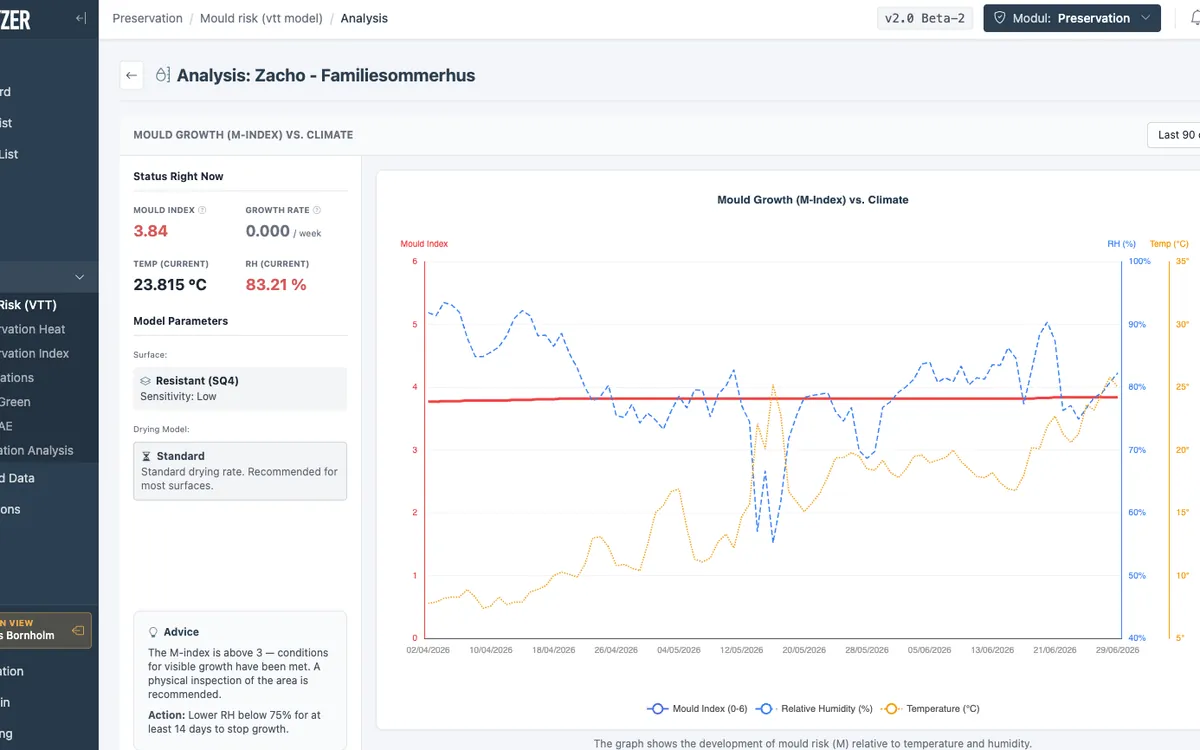The width and height of the screenshot is (1200, 750).
Task: Click the x-axis date 29/06/2026
Action: [1117, 650]
